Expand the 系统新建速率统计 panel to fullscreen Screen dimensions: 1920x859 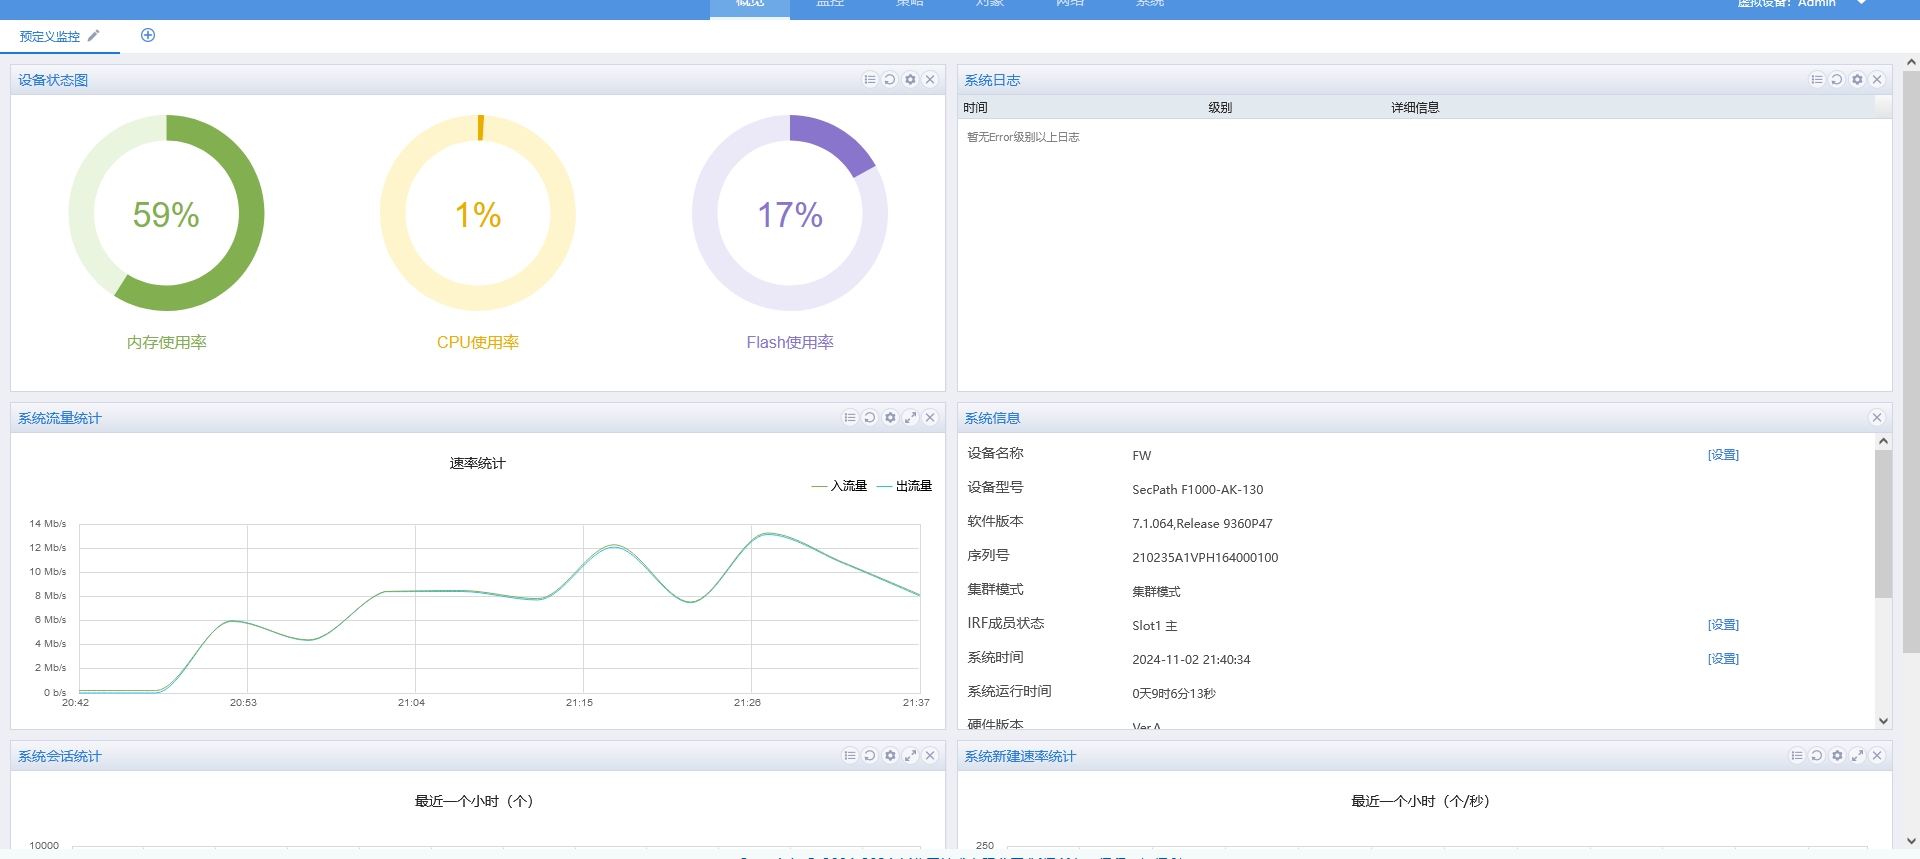point(1857,756)
